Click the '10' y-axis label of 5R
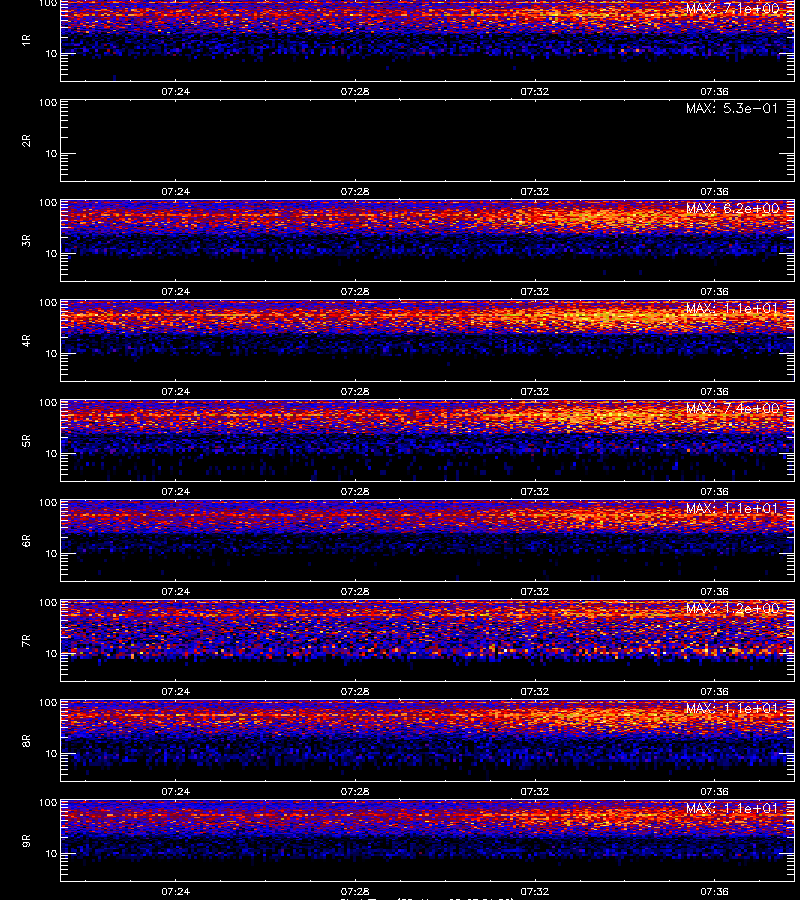This screenshot has height=900, width=800. (x=51, y=453)
